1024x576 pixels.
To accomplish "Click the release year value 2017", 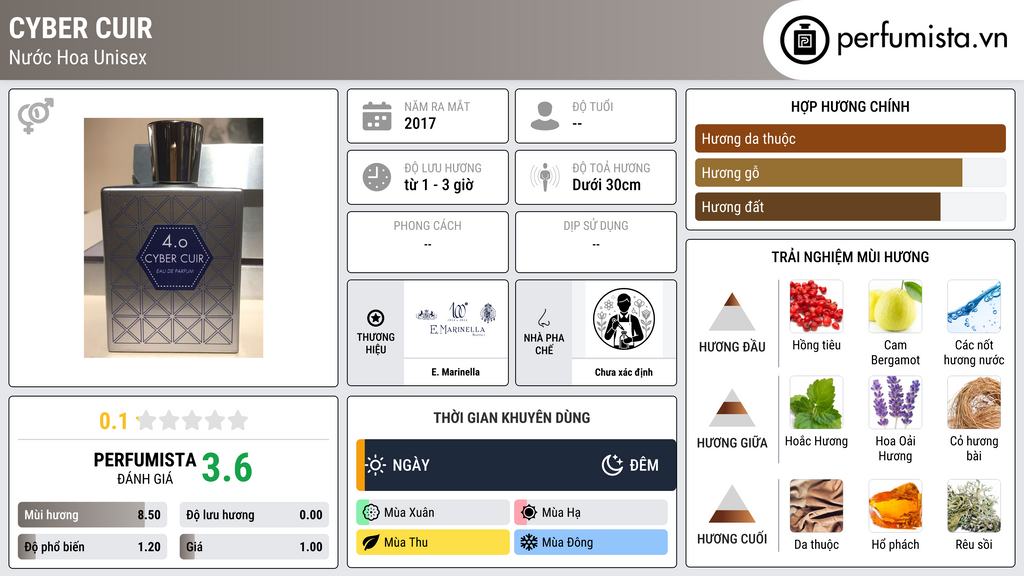I will click(x=420, y=123).
